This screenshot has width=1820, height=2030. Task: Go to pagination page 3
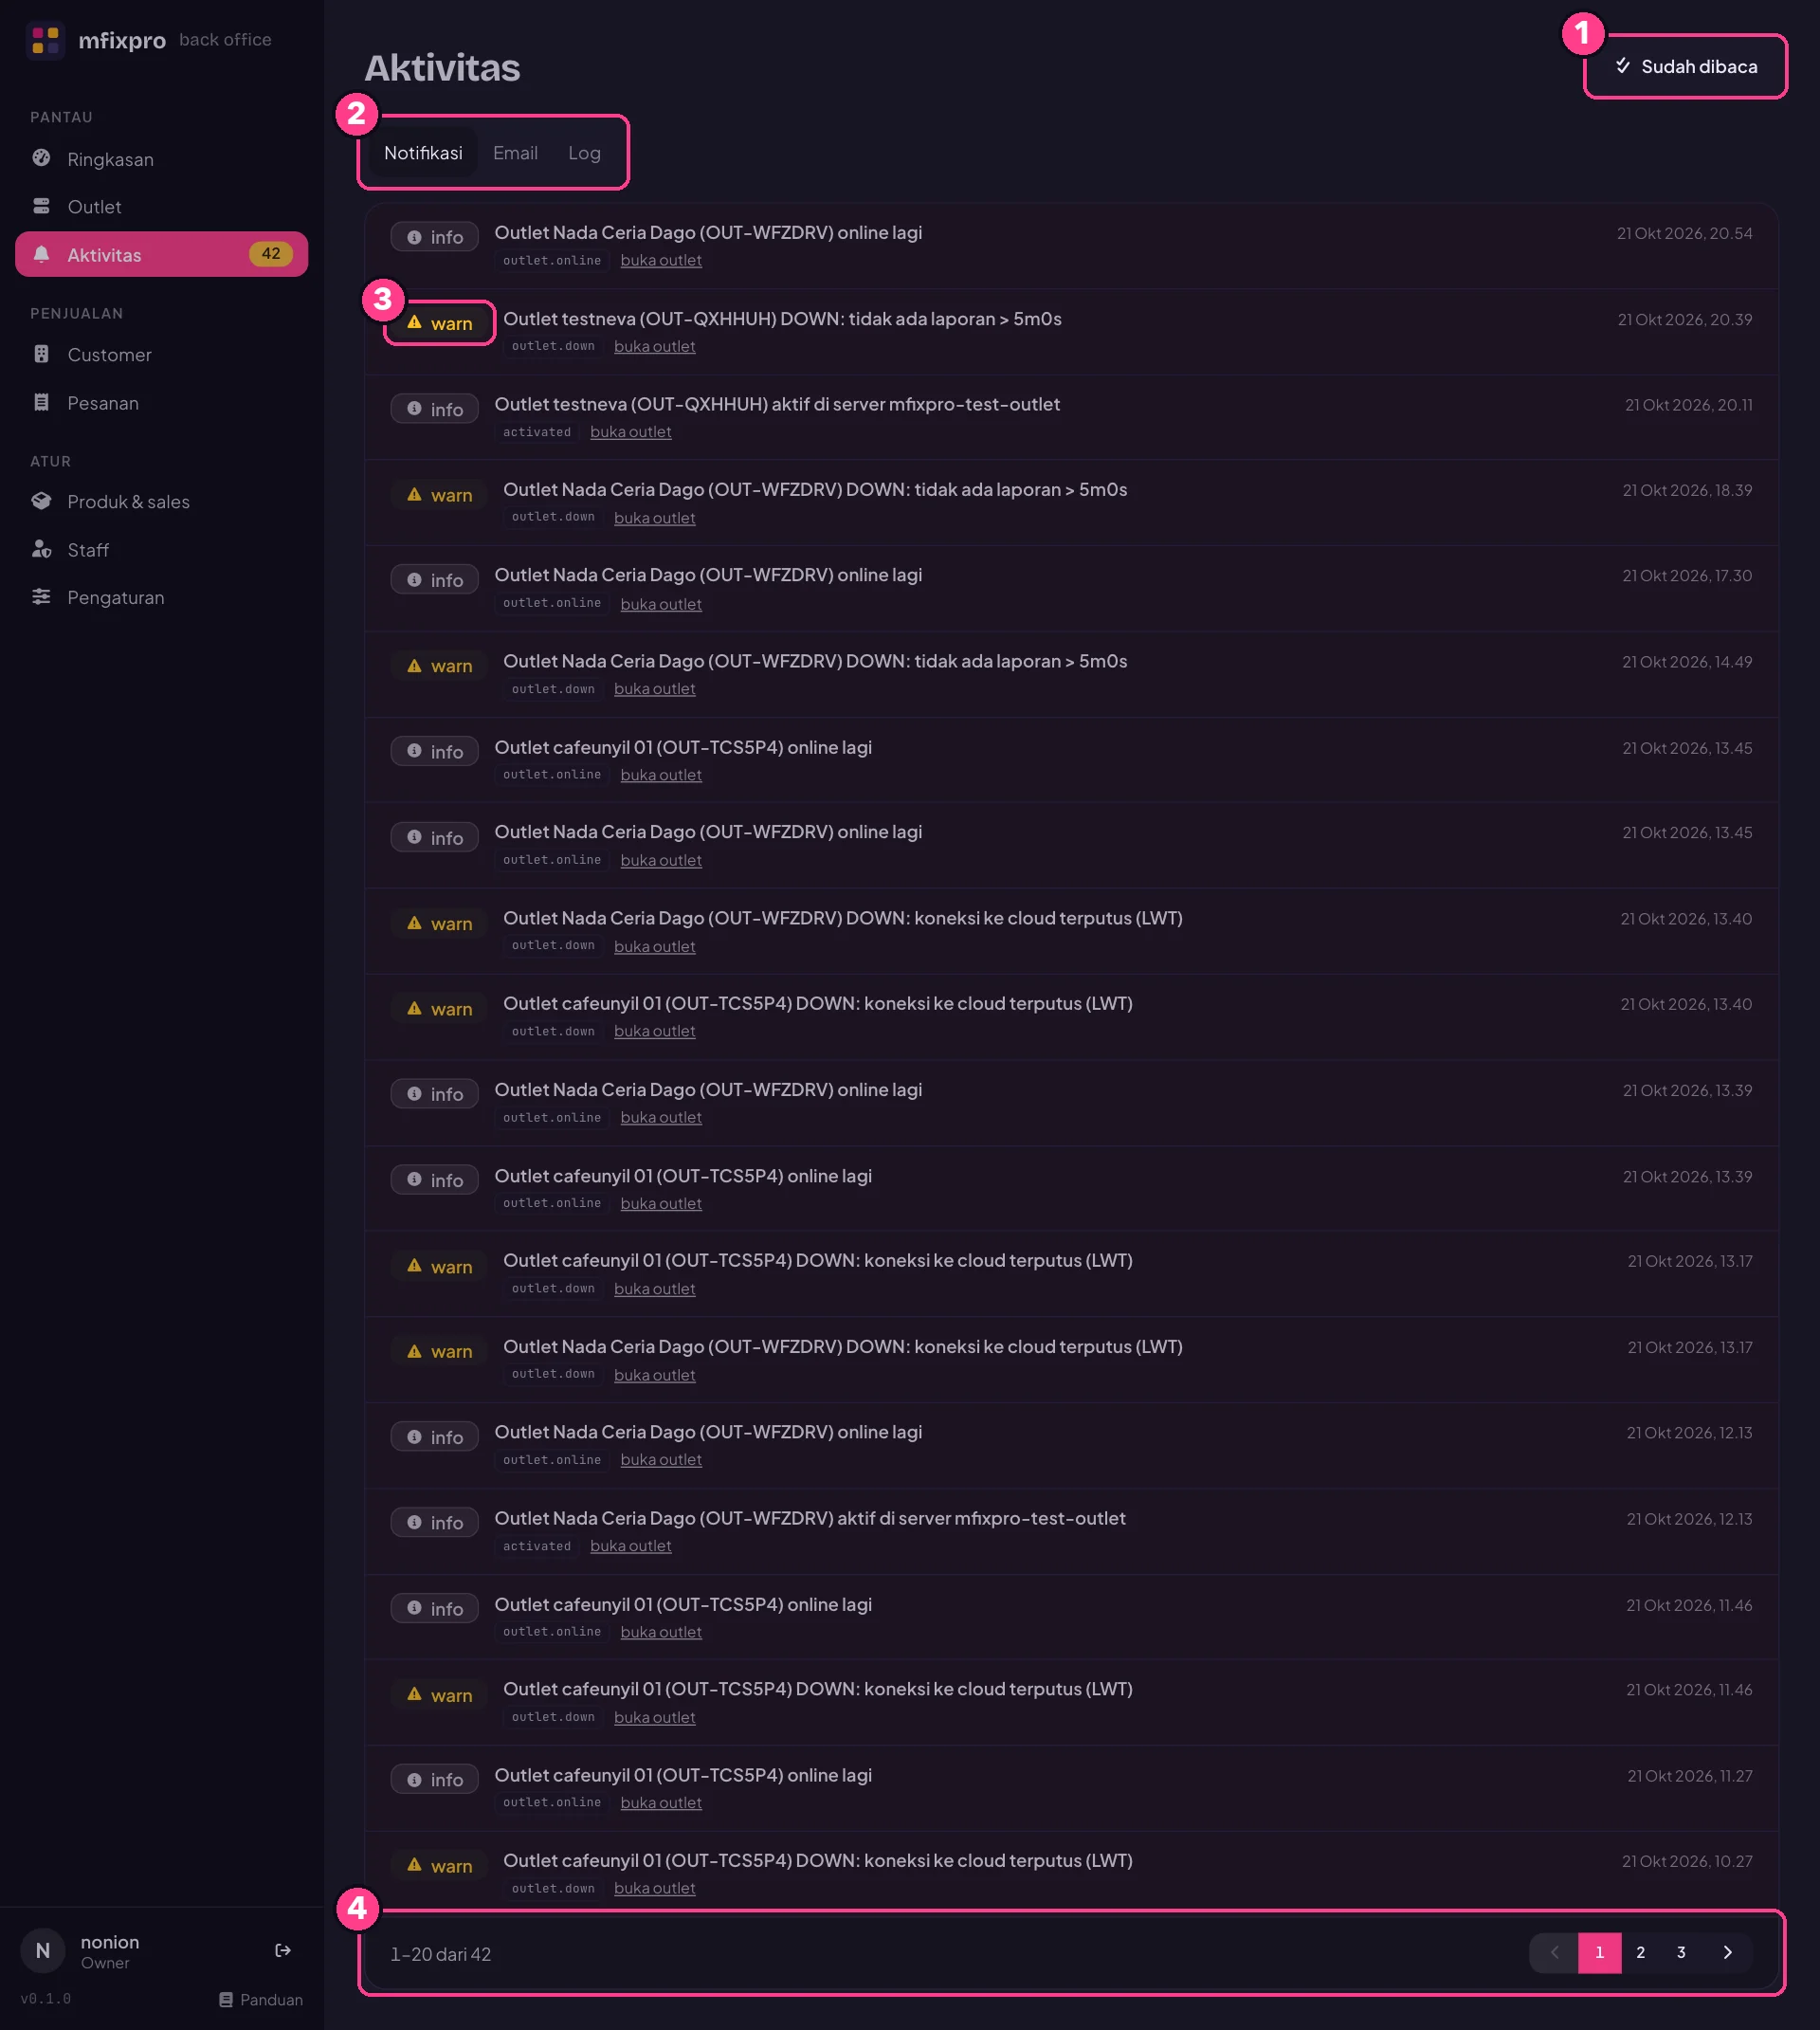1681,1952
